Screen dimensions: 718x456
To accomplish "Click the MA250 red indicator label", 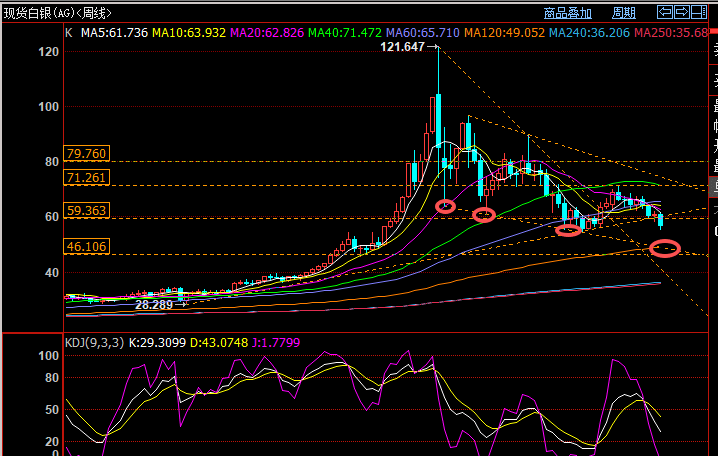I will click(x=671, y=33).
